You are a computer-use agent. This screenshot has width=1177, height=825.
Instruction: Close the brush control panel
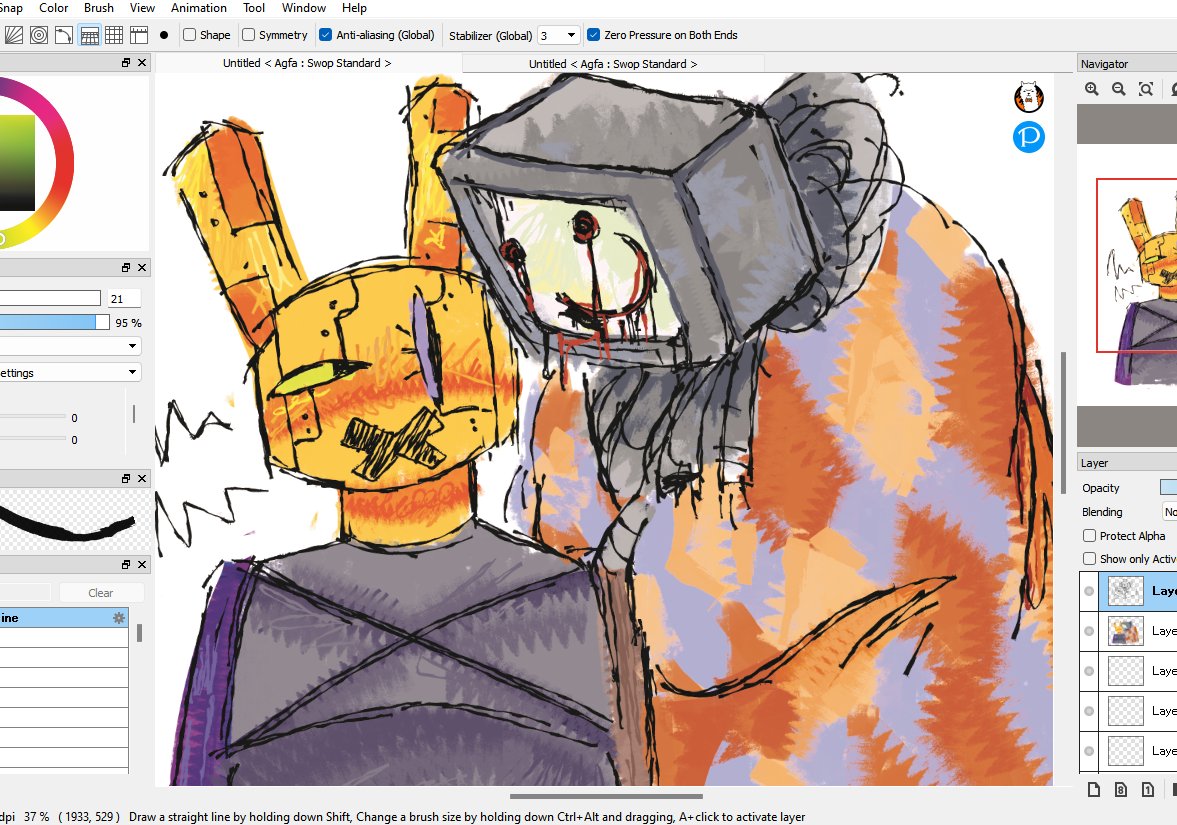[142, 267]
